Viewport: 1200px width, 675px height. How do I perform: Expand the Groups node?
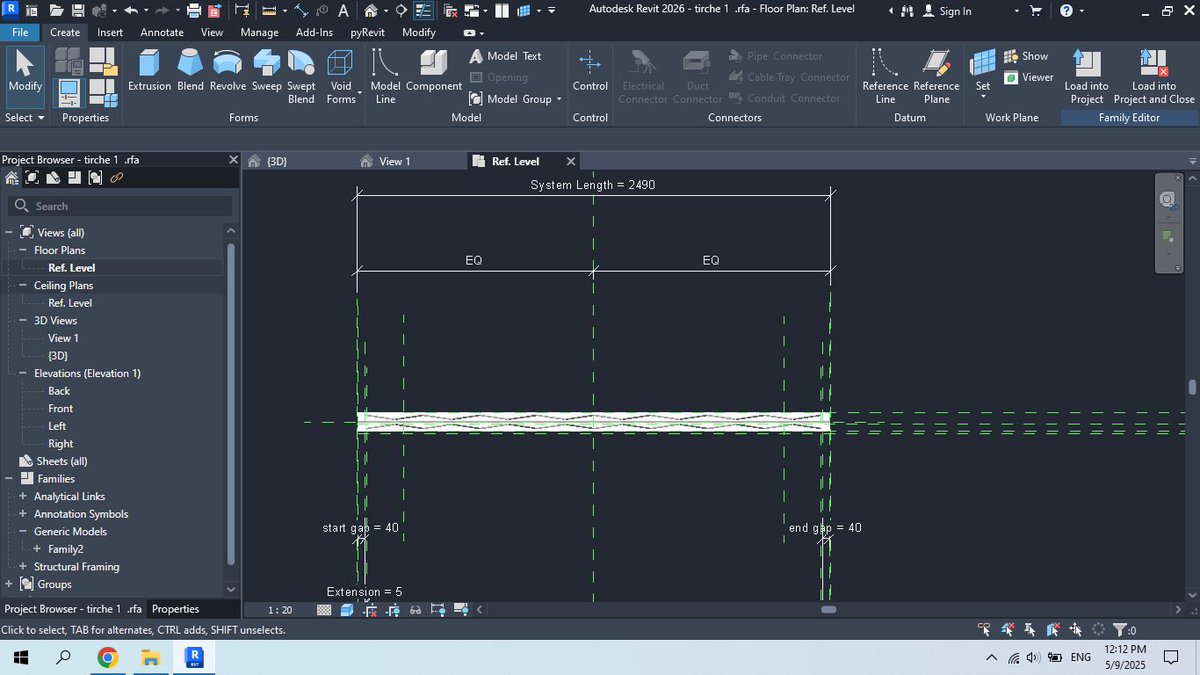9,584
